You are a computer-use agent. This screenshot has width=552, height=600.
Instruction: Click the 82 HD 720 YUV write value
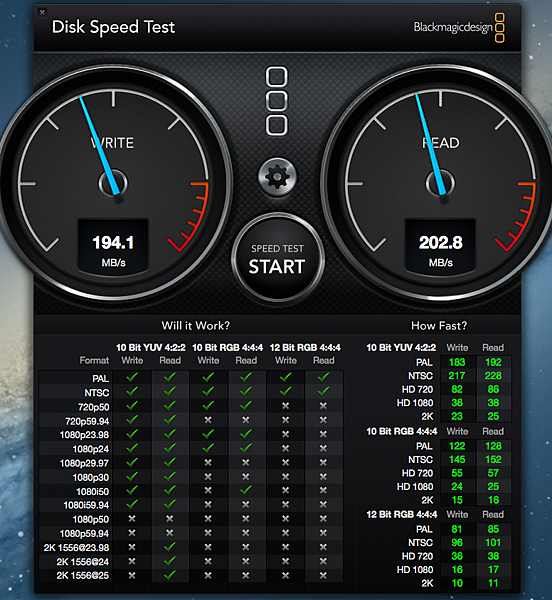457,389
